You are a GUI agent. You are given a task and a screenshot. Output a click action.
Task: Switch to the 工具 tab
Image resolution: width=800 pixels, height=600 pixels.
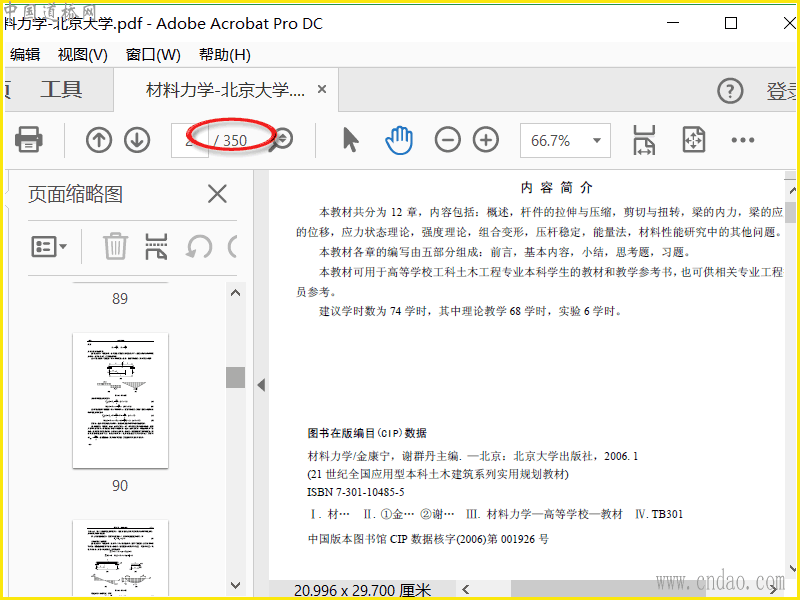(61, 90)
